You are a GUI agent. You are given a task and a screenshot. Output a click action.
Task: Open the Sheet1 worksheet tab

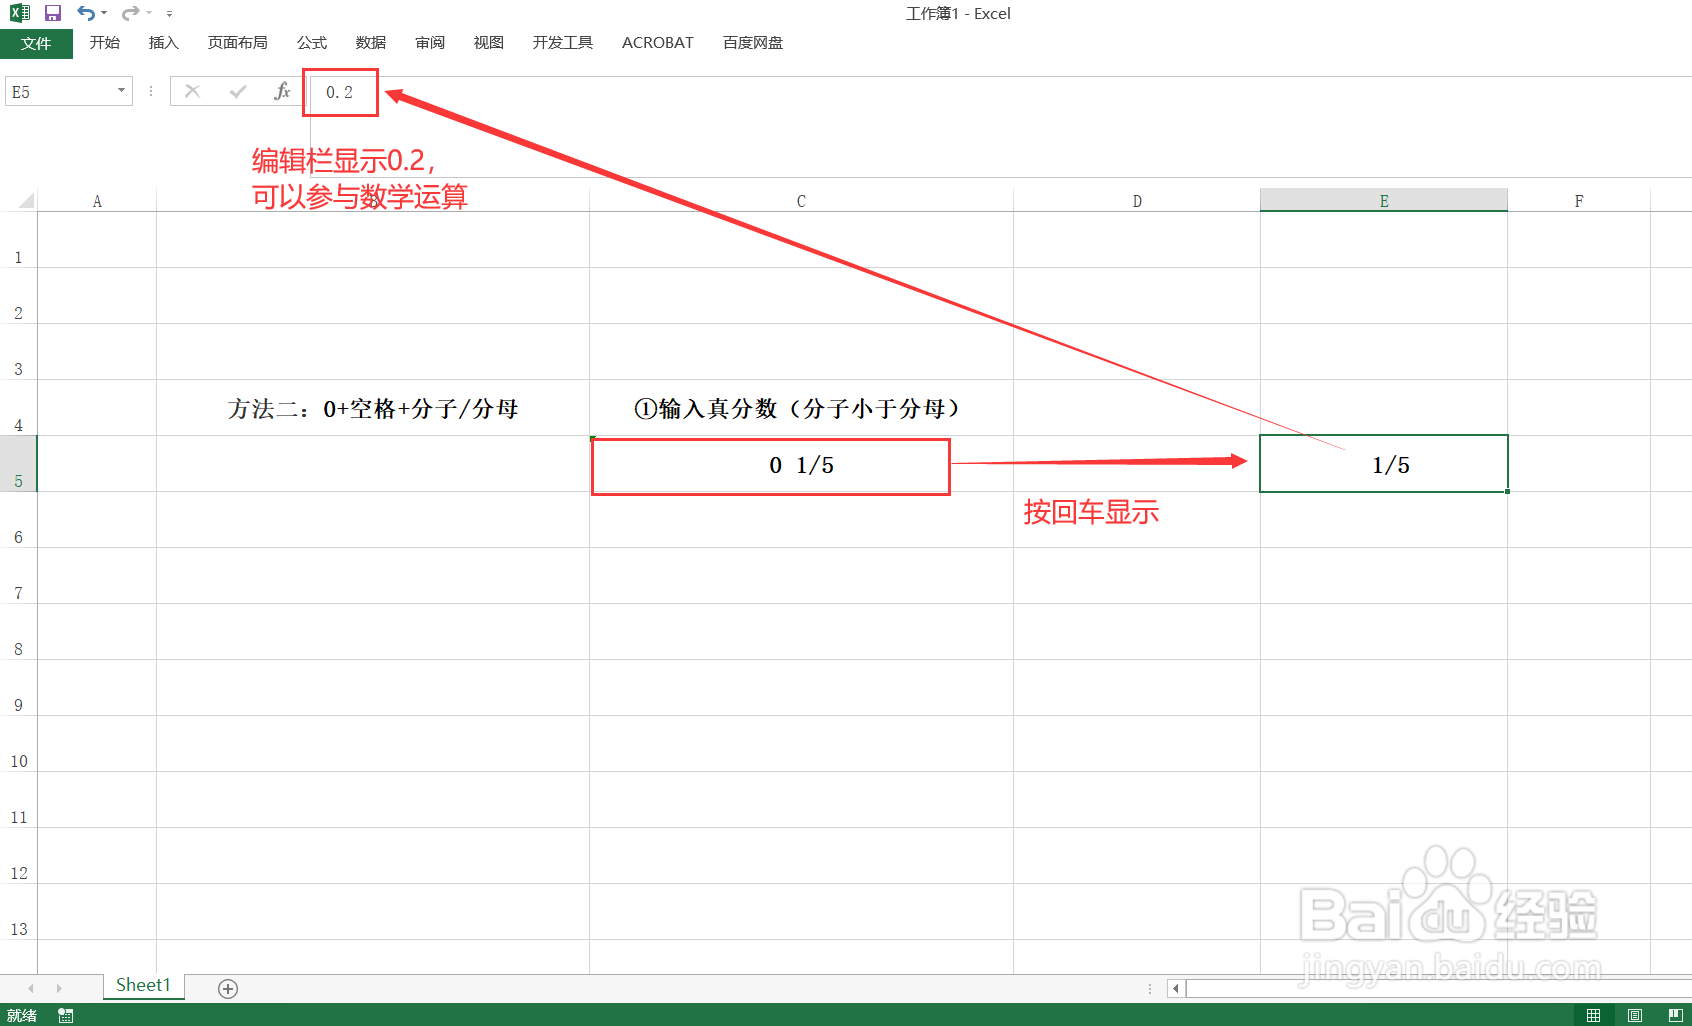pos(144,986)
